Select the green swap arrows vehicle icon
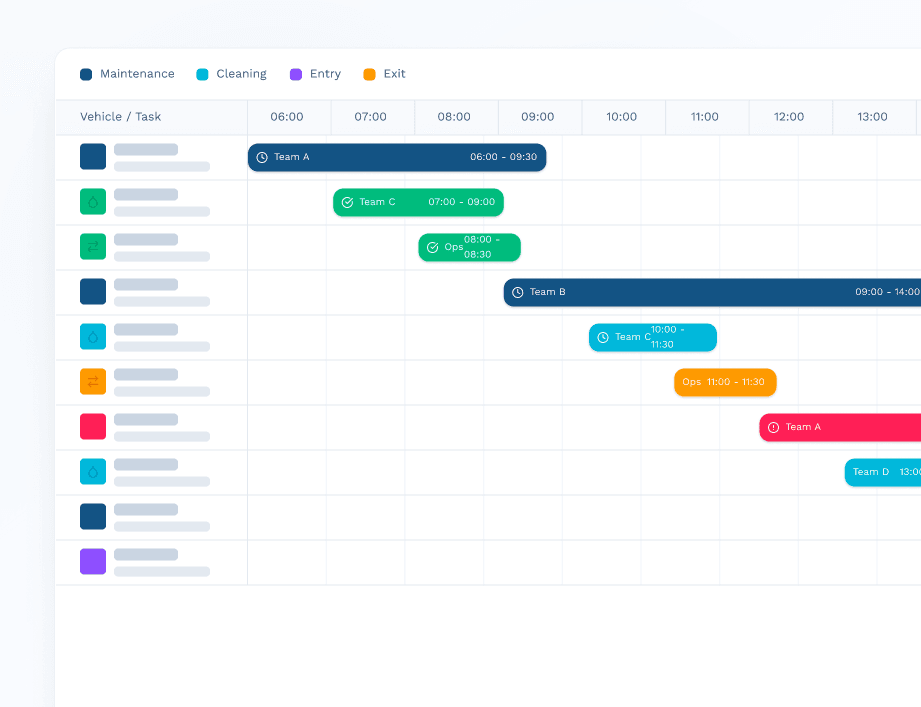Viewport: 921px width, 707px height. click(x=93, y=246)
